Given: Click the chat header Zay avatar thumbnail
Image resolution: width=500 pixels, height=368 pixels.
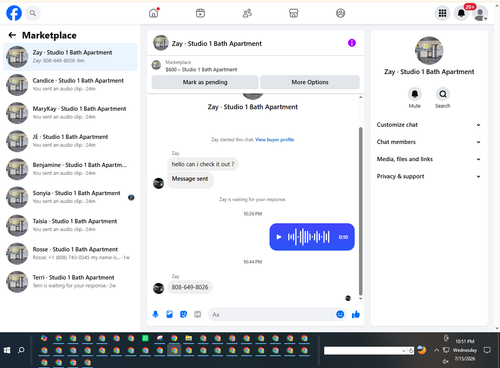Looking at the screenshot, I should 161,43.
